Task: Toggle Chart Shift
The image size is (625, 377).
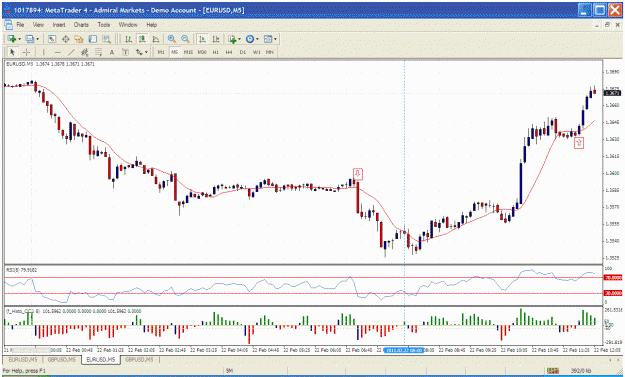Action: tap(216, 39)
